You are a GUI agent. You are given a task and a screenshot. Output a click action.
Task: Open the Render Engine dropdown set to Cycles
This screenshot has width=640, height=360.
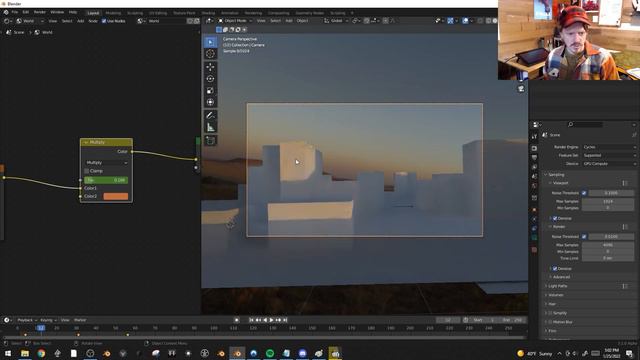coord(609,147)
